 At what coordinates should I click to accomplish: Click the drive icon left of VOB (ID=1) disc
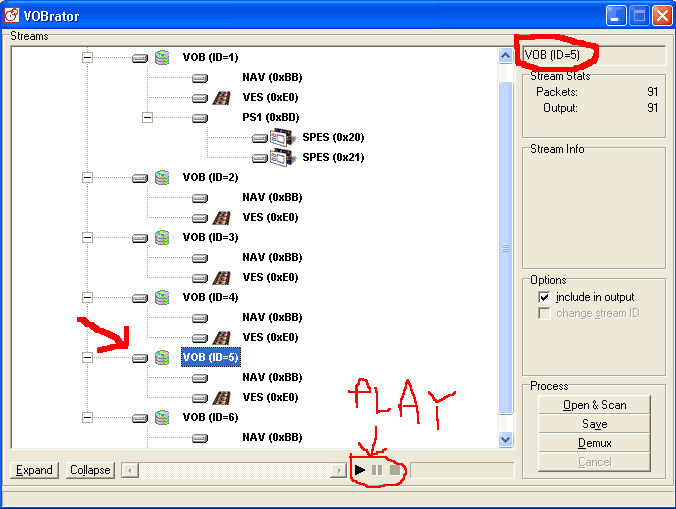(x=140, y=58)
